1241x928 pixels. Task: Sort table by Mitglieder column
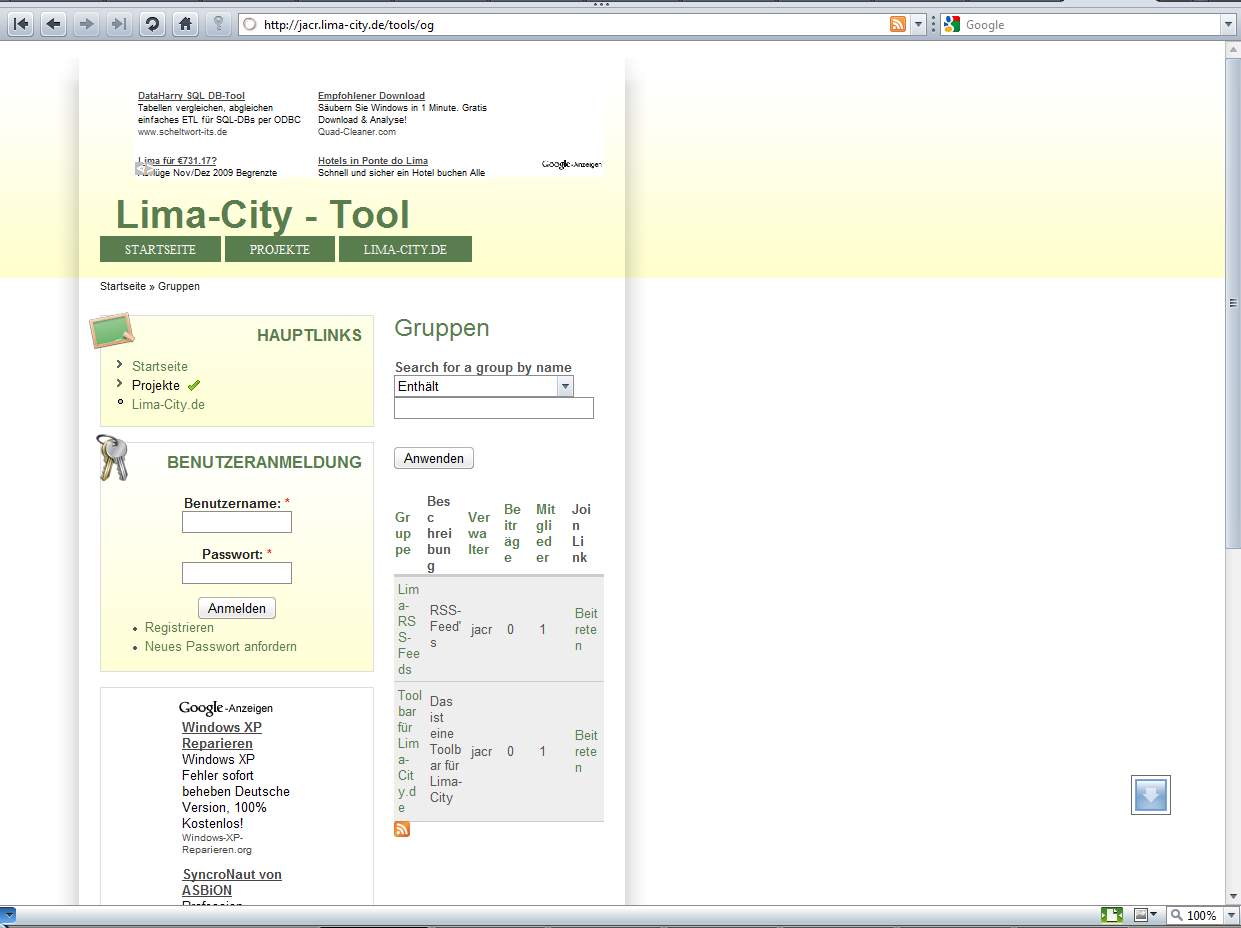[x=545, y=533]
